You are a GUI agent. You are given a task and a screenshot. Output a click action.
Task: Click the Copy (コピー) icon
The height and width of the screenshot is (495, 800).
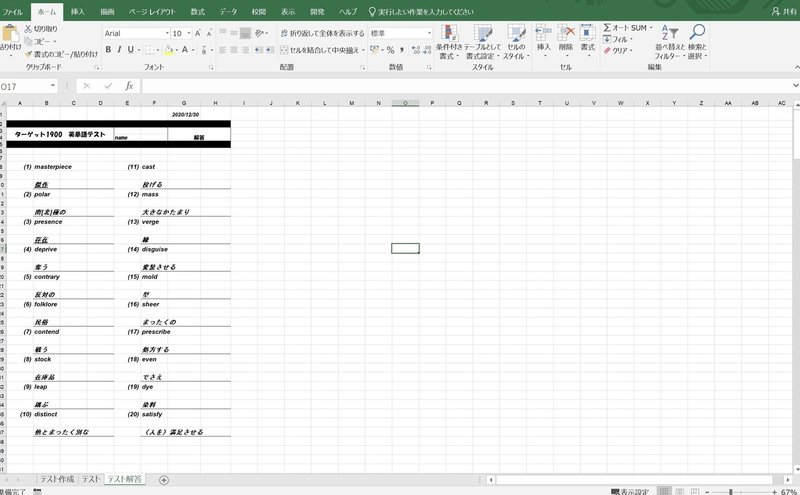29,41
